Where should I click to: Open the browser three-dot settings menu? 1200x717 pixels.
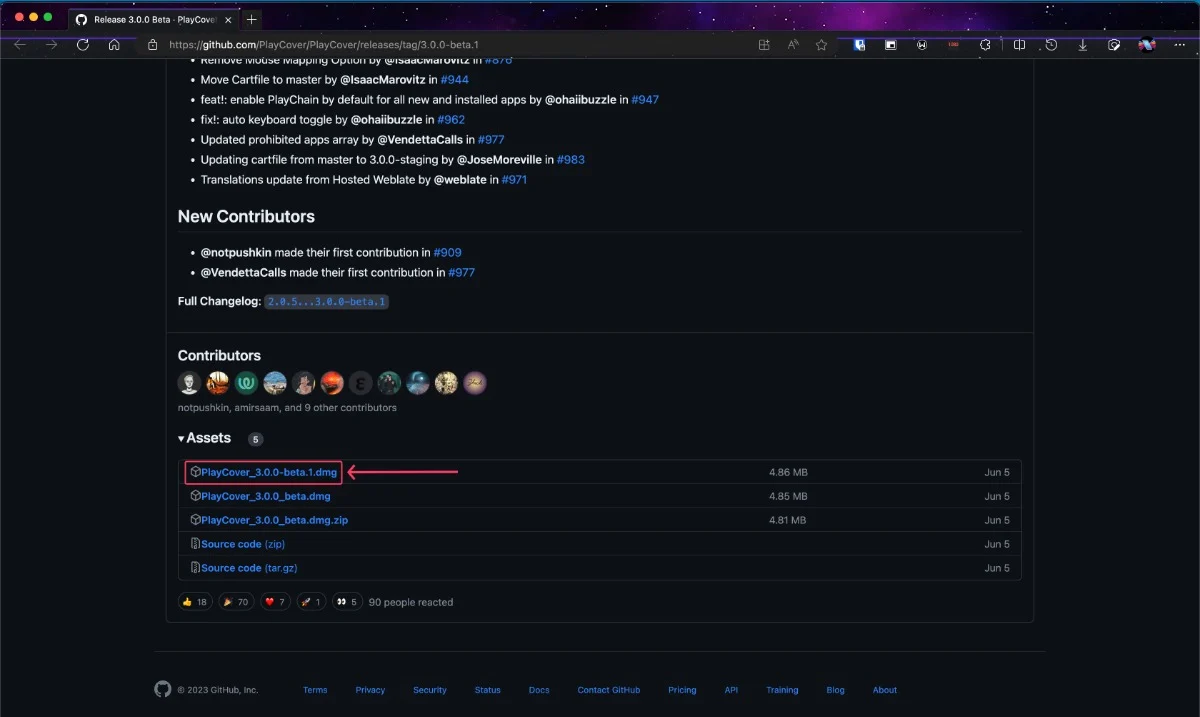click(1178, 45)
